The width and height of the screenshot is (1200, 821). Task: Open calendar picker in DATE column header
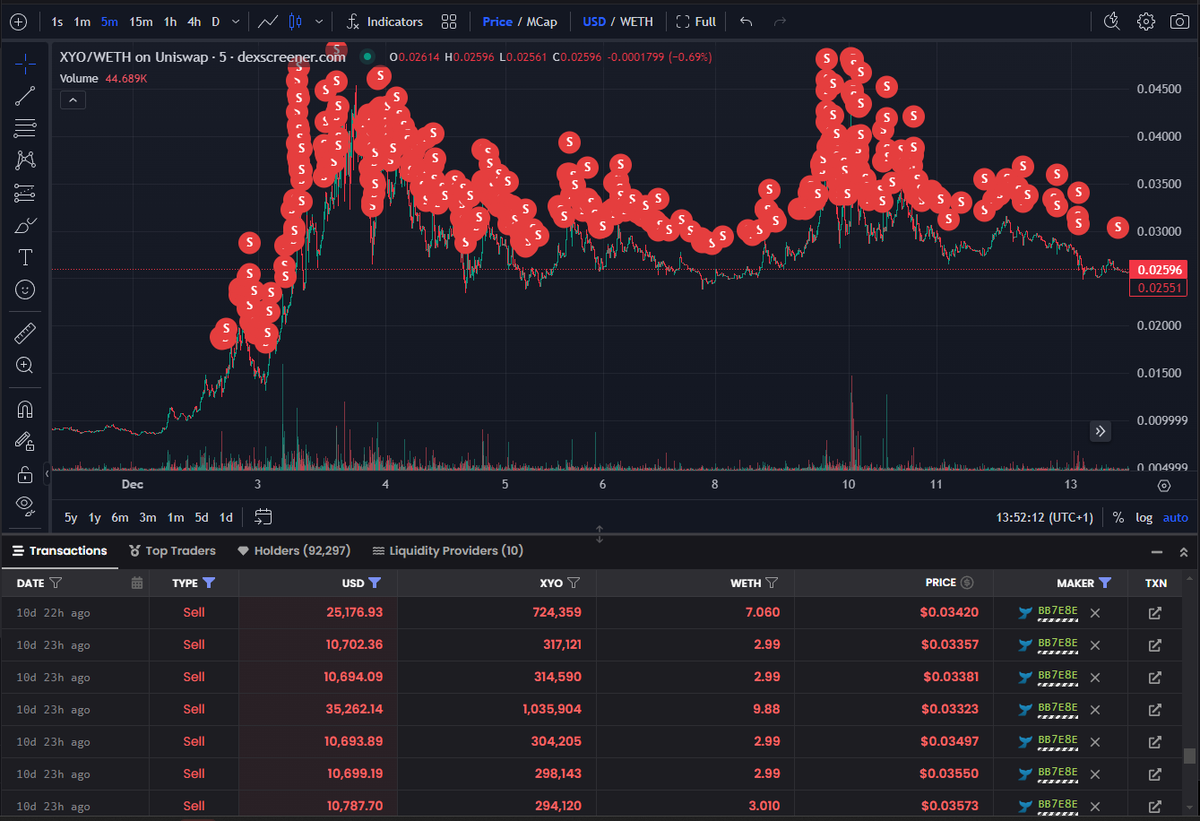point(137,583)
